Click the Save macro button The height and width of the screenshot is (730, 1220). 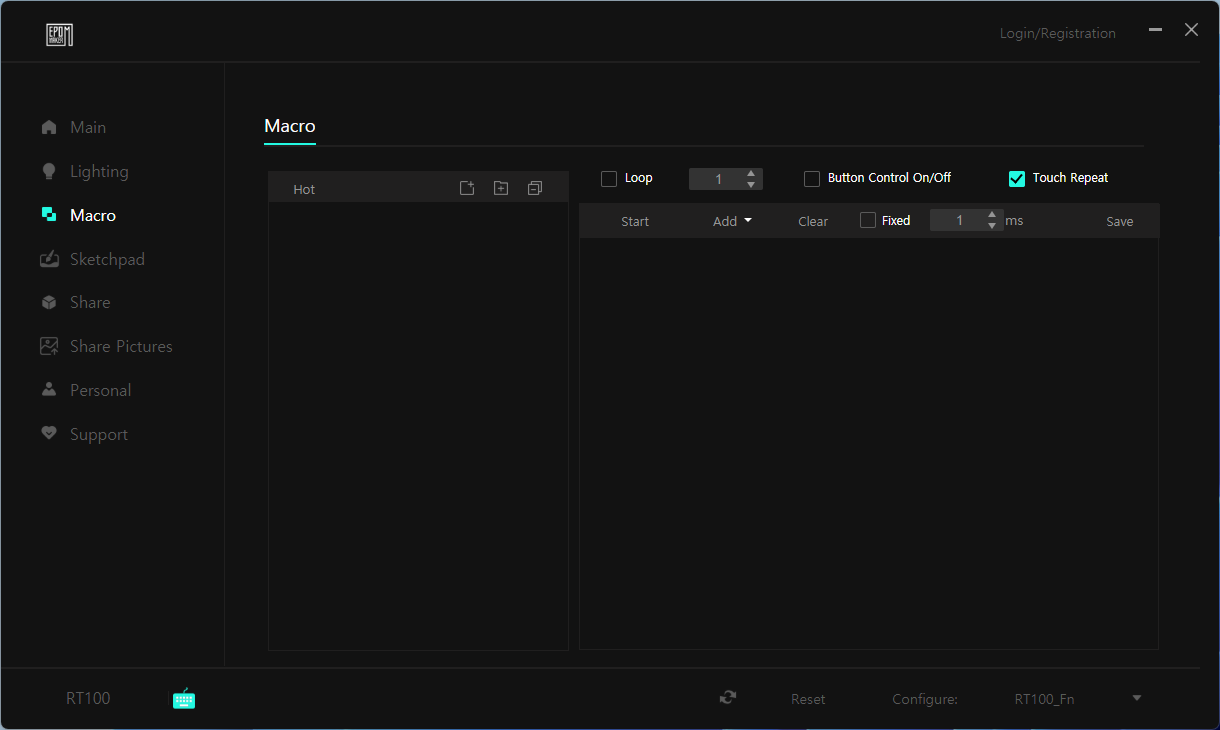coord(1120,221)
